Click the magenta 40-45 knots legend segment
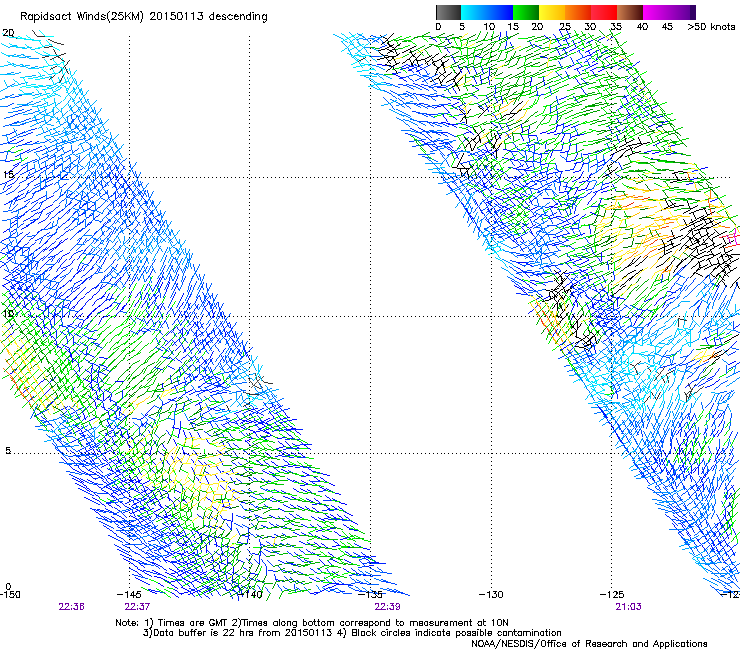Viewport: 740px width, 650px height. coord(656,12)
